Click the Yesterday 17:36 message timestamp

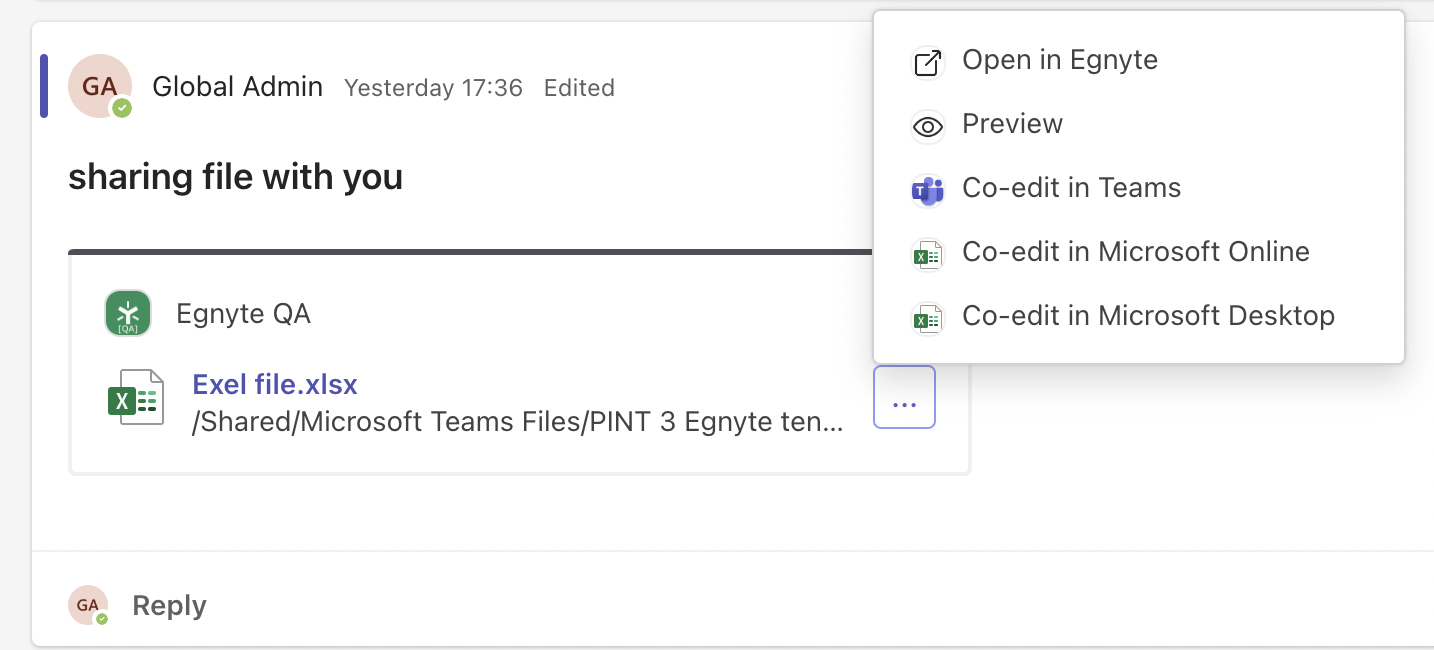coord(433,88)
